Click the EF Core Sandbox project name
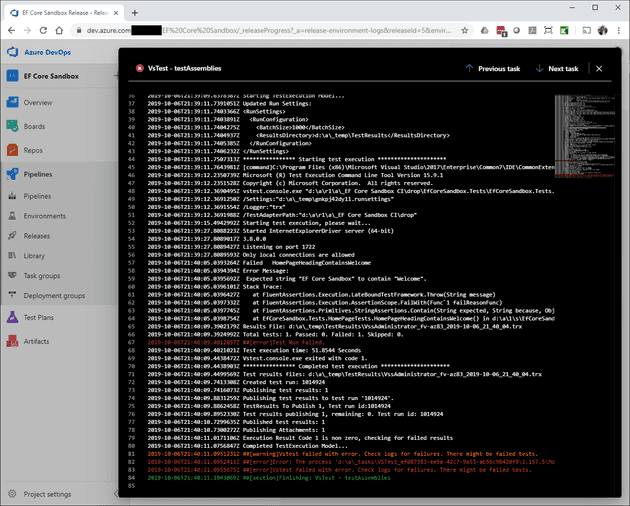The image size is (630, 506). point(51,76)
